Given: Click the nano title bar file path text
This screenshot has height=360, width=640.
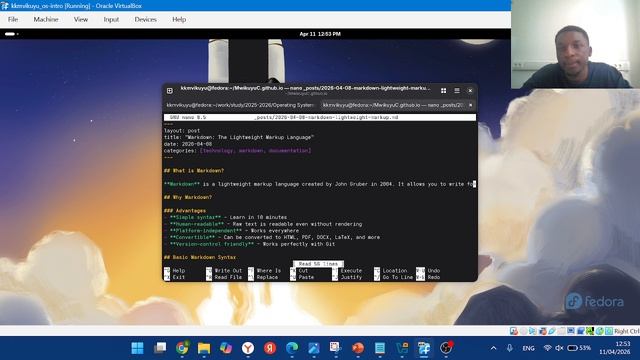Looking at the screenshot, I should (326, 117).
